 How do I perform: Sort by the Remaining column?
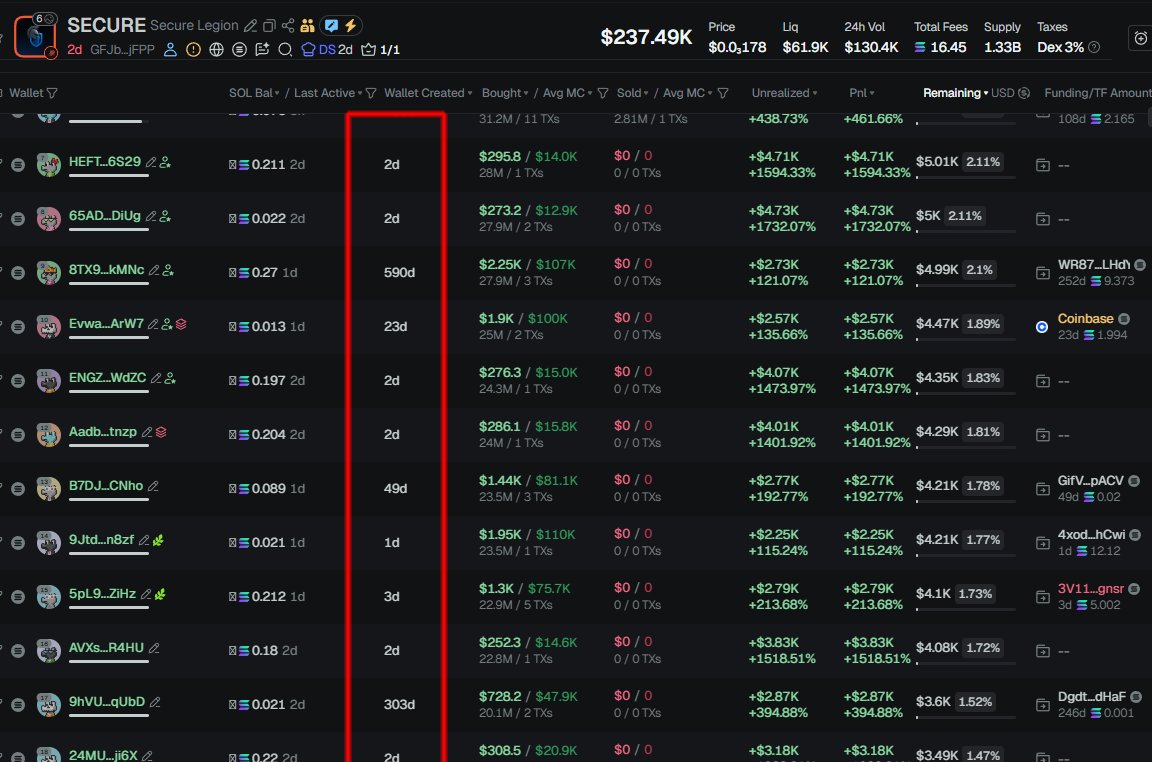[x=955, y=93]
